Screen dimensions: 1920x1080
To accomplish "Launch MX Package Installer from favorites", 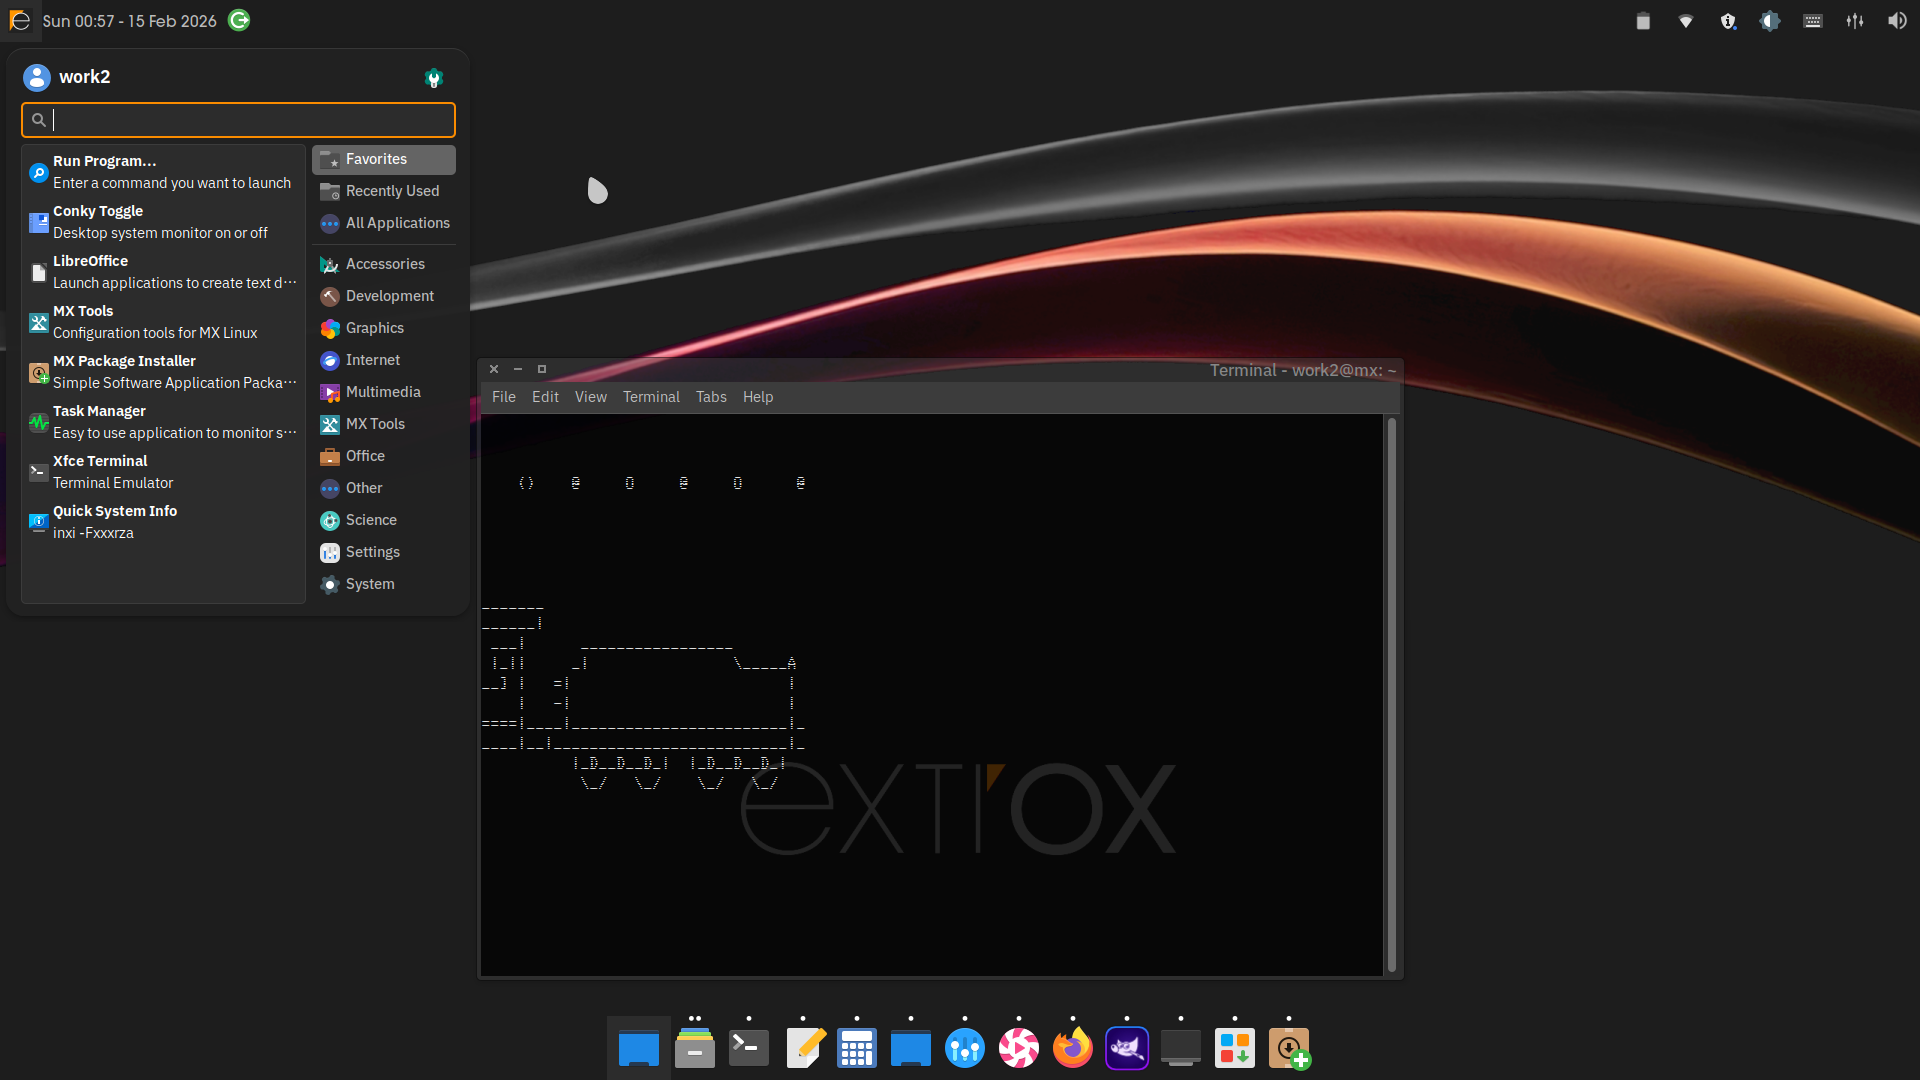I will [x=160, y=372].
